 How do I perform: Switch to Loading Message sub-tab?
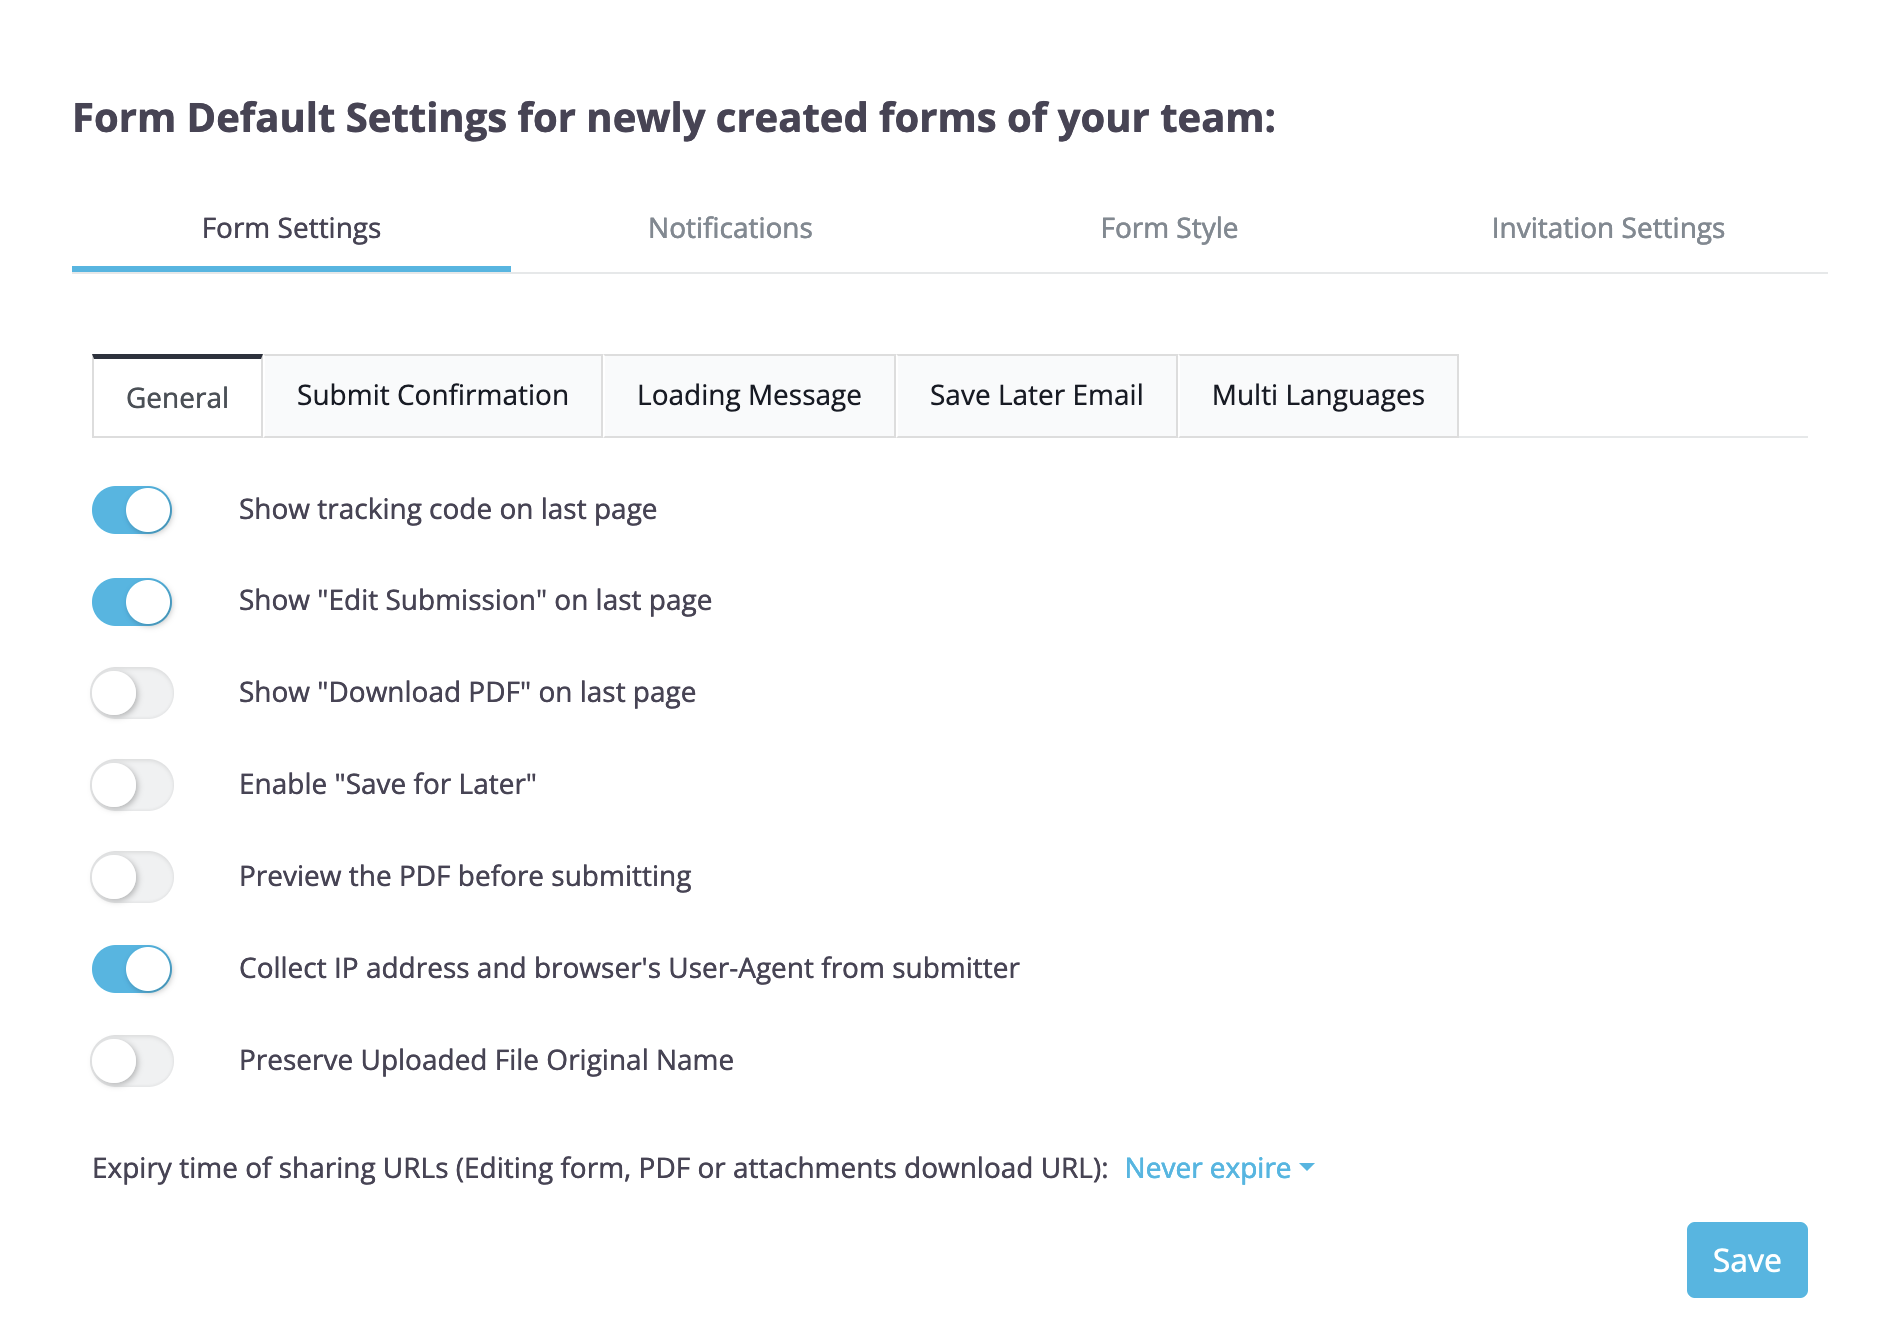tap(749, 396)
